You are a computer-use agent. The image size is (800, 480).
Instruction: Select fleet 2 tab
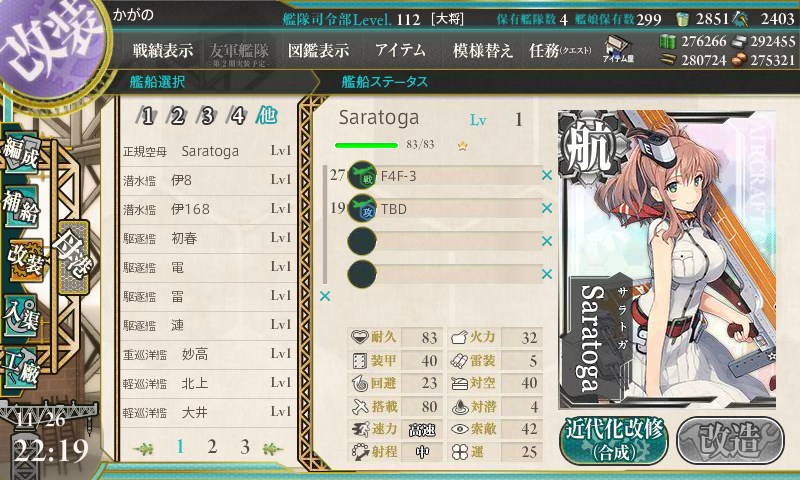tap(177, 116)
